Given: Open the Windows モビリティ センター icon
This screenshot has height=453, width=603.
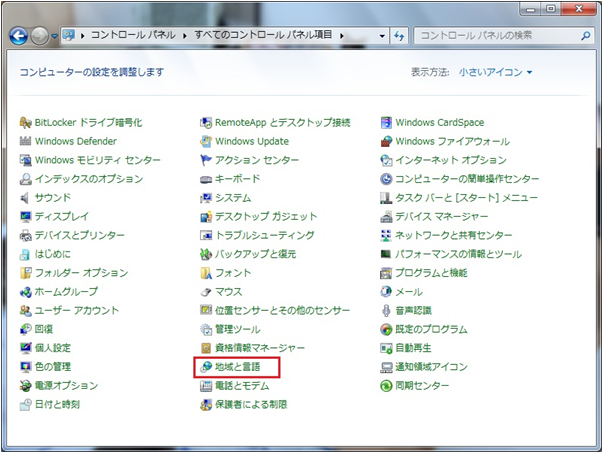Looking at the screenshot, I should tap(25, 160).
